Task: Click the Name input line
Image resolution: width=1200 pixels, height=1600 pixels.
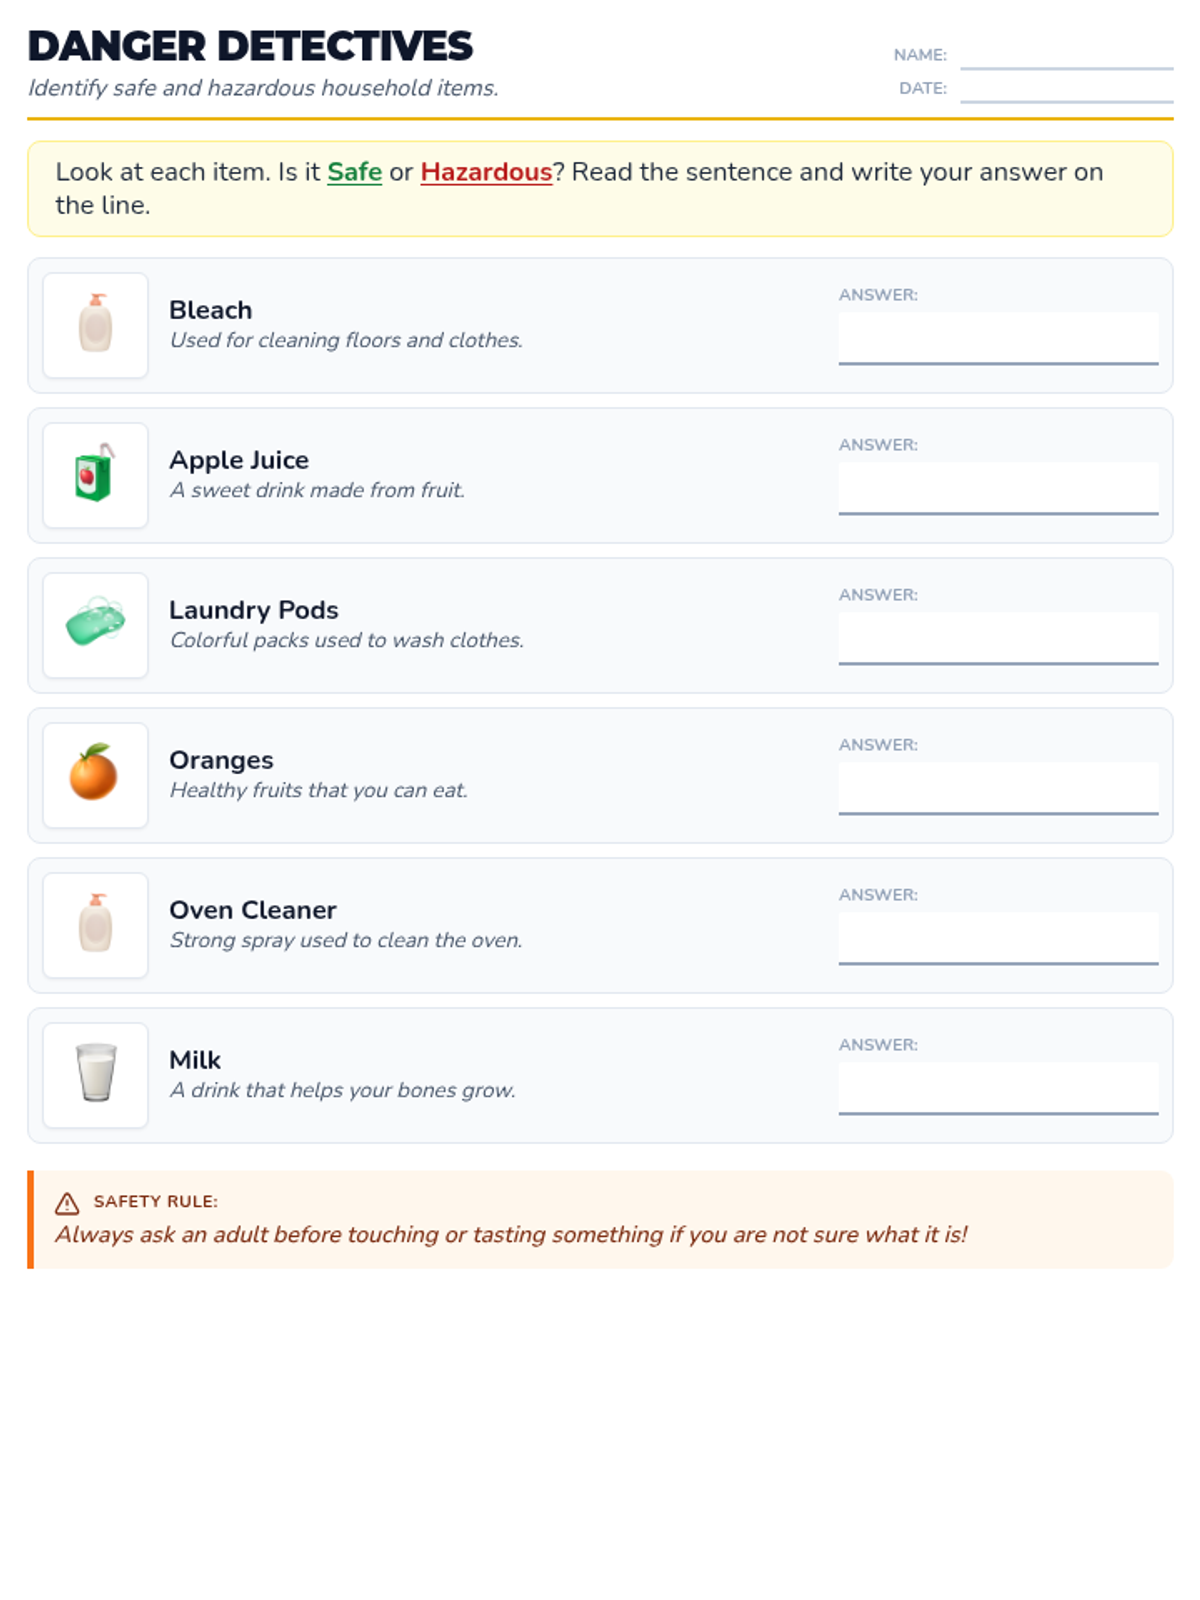Action: point(1066,56)
